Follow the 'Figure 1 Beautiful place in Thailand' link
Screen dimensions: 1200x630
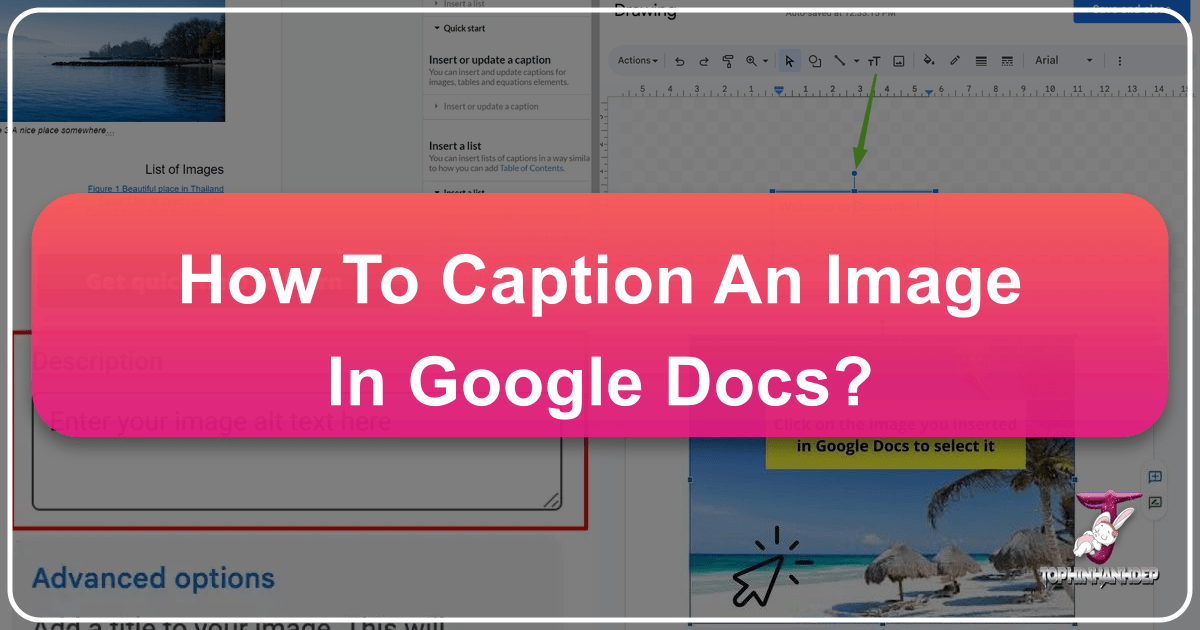pos(155,188)
